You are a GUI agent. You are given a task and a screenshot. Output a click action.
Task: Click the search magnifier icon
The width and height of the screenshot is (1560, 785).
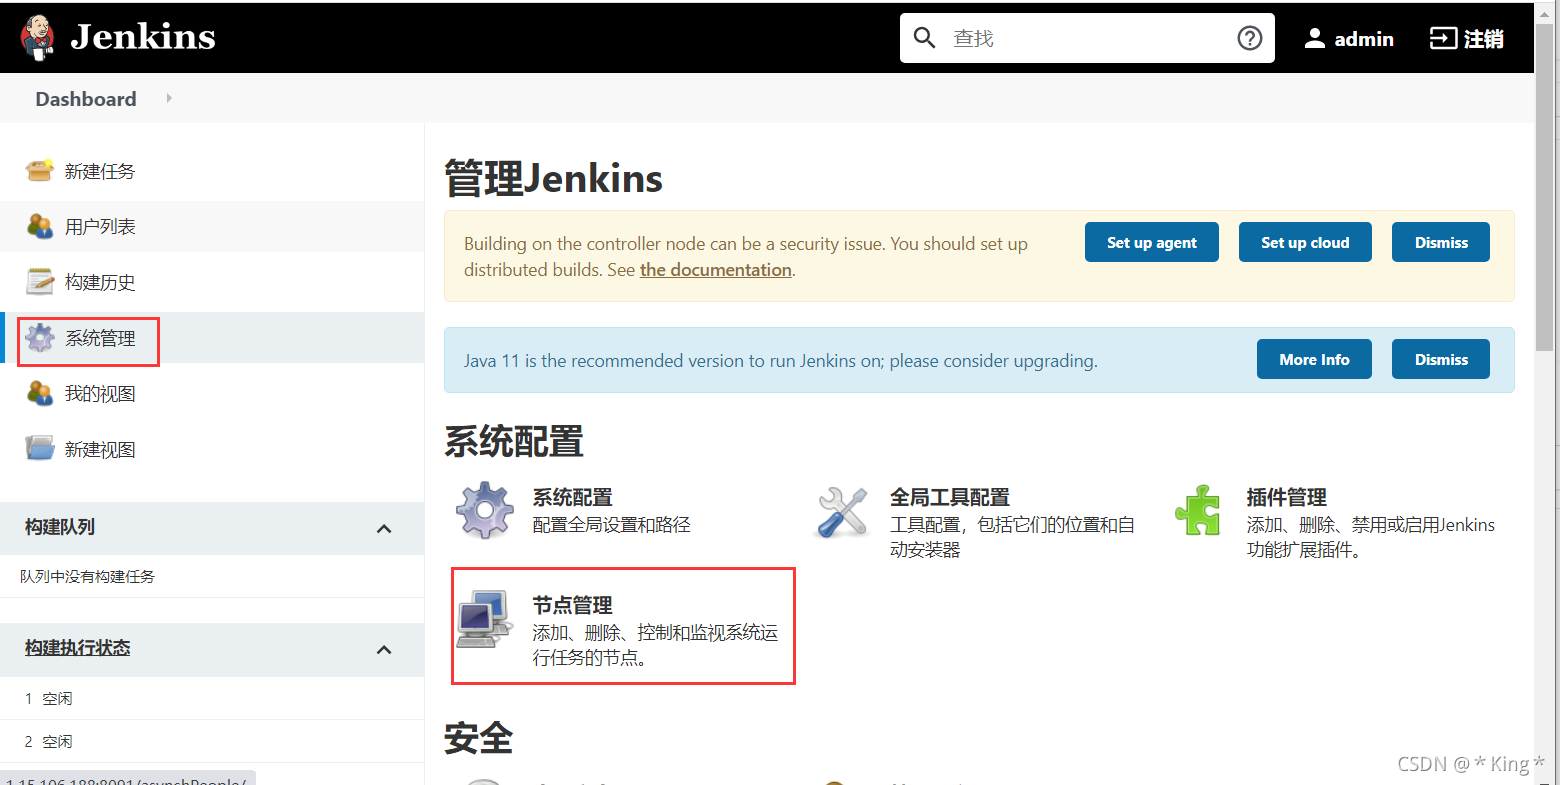coord(925,38)
